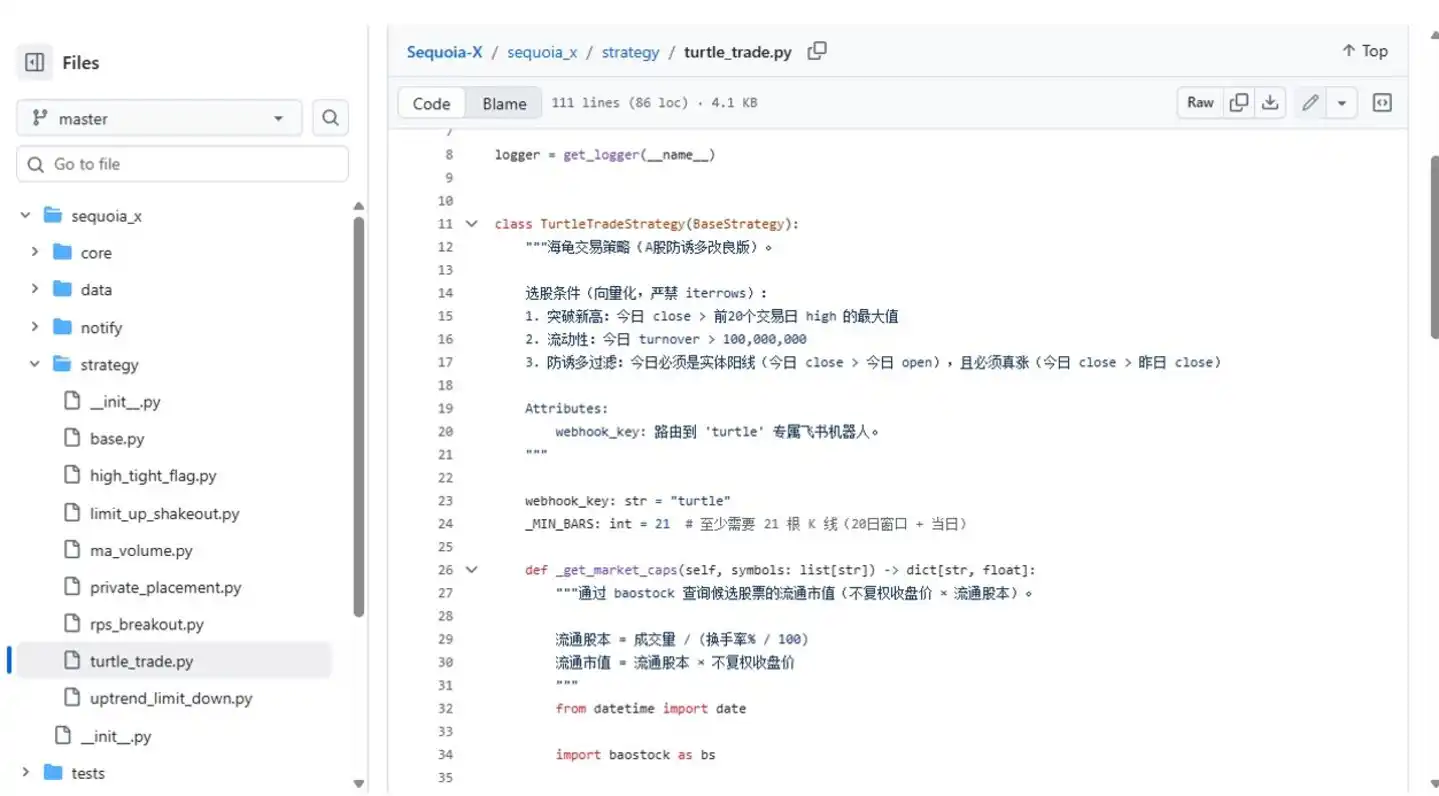The width and height of the screenshot is (1439, 796).
Task: Open limit_up_shakeout.py file
Action: 164,514
